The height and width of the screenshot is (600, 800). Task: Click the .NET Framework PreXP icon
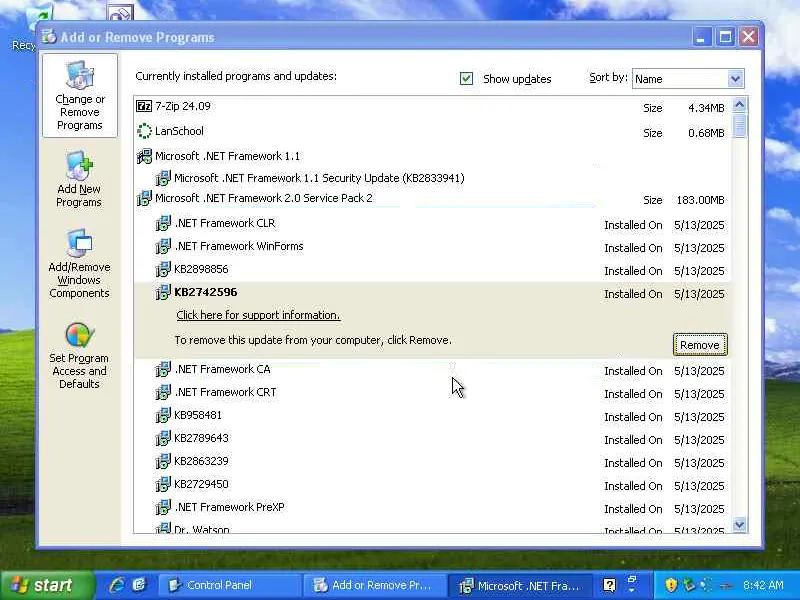click(163, 507)
